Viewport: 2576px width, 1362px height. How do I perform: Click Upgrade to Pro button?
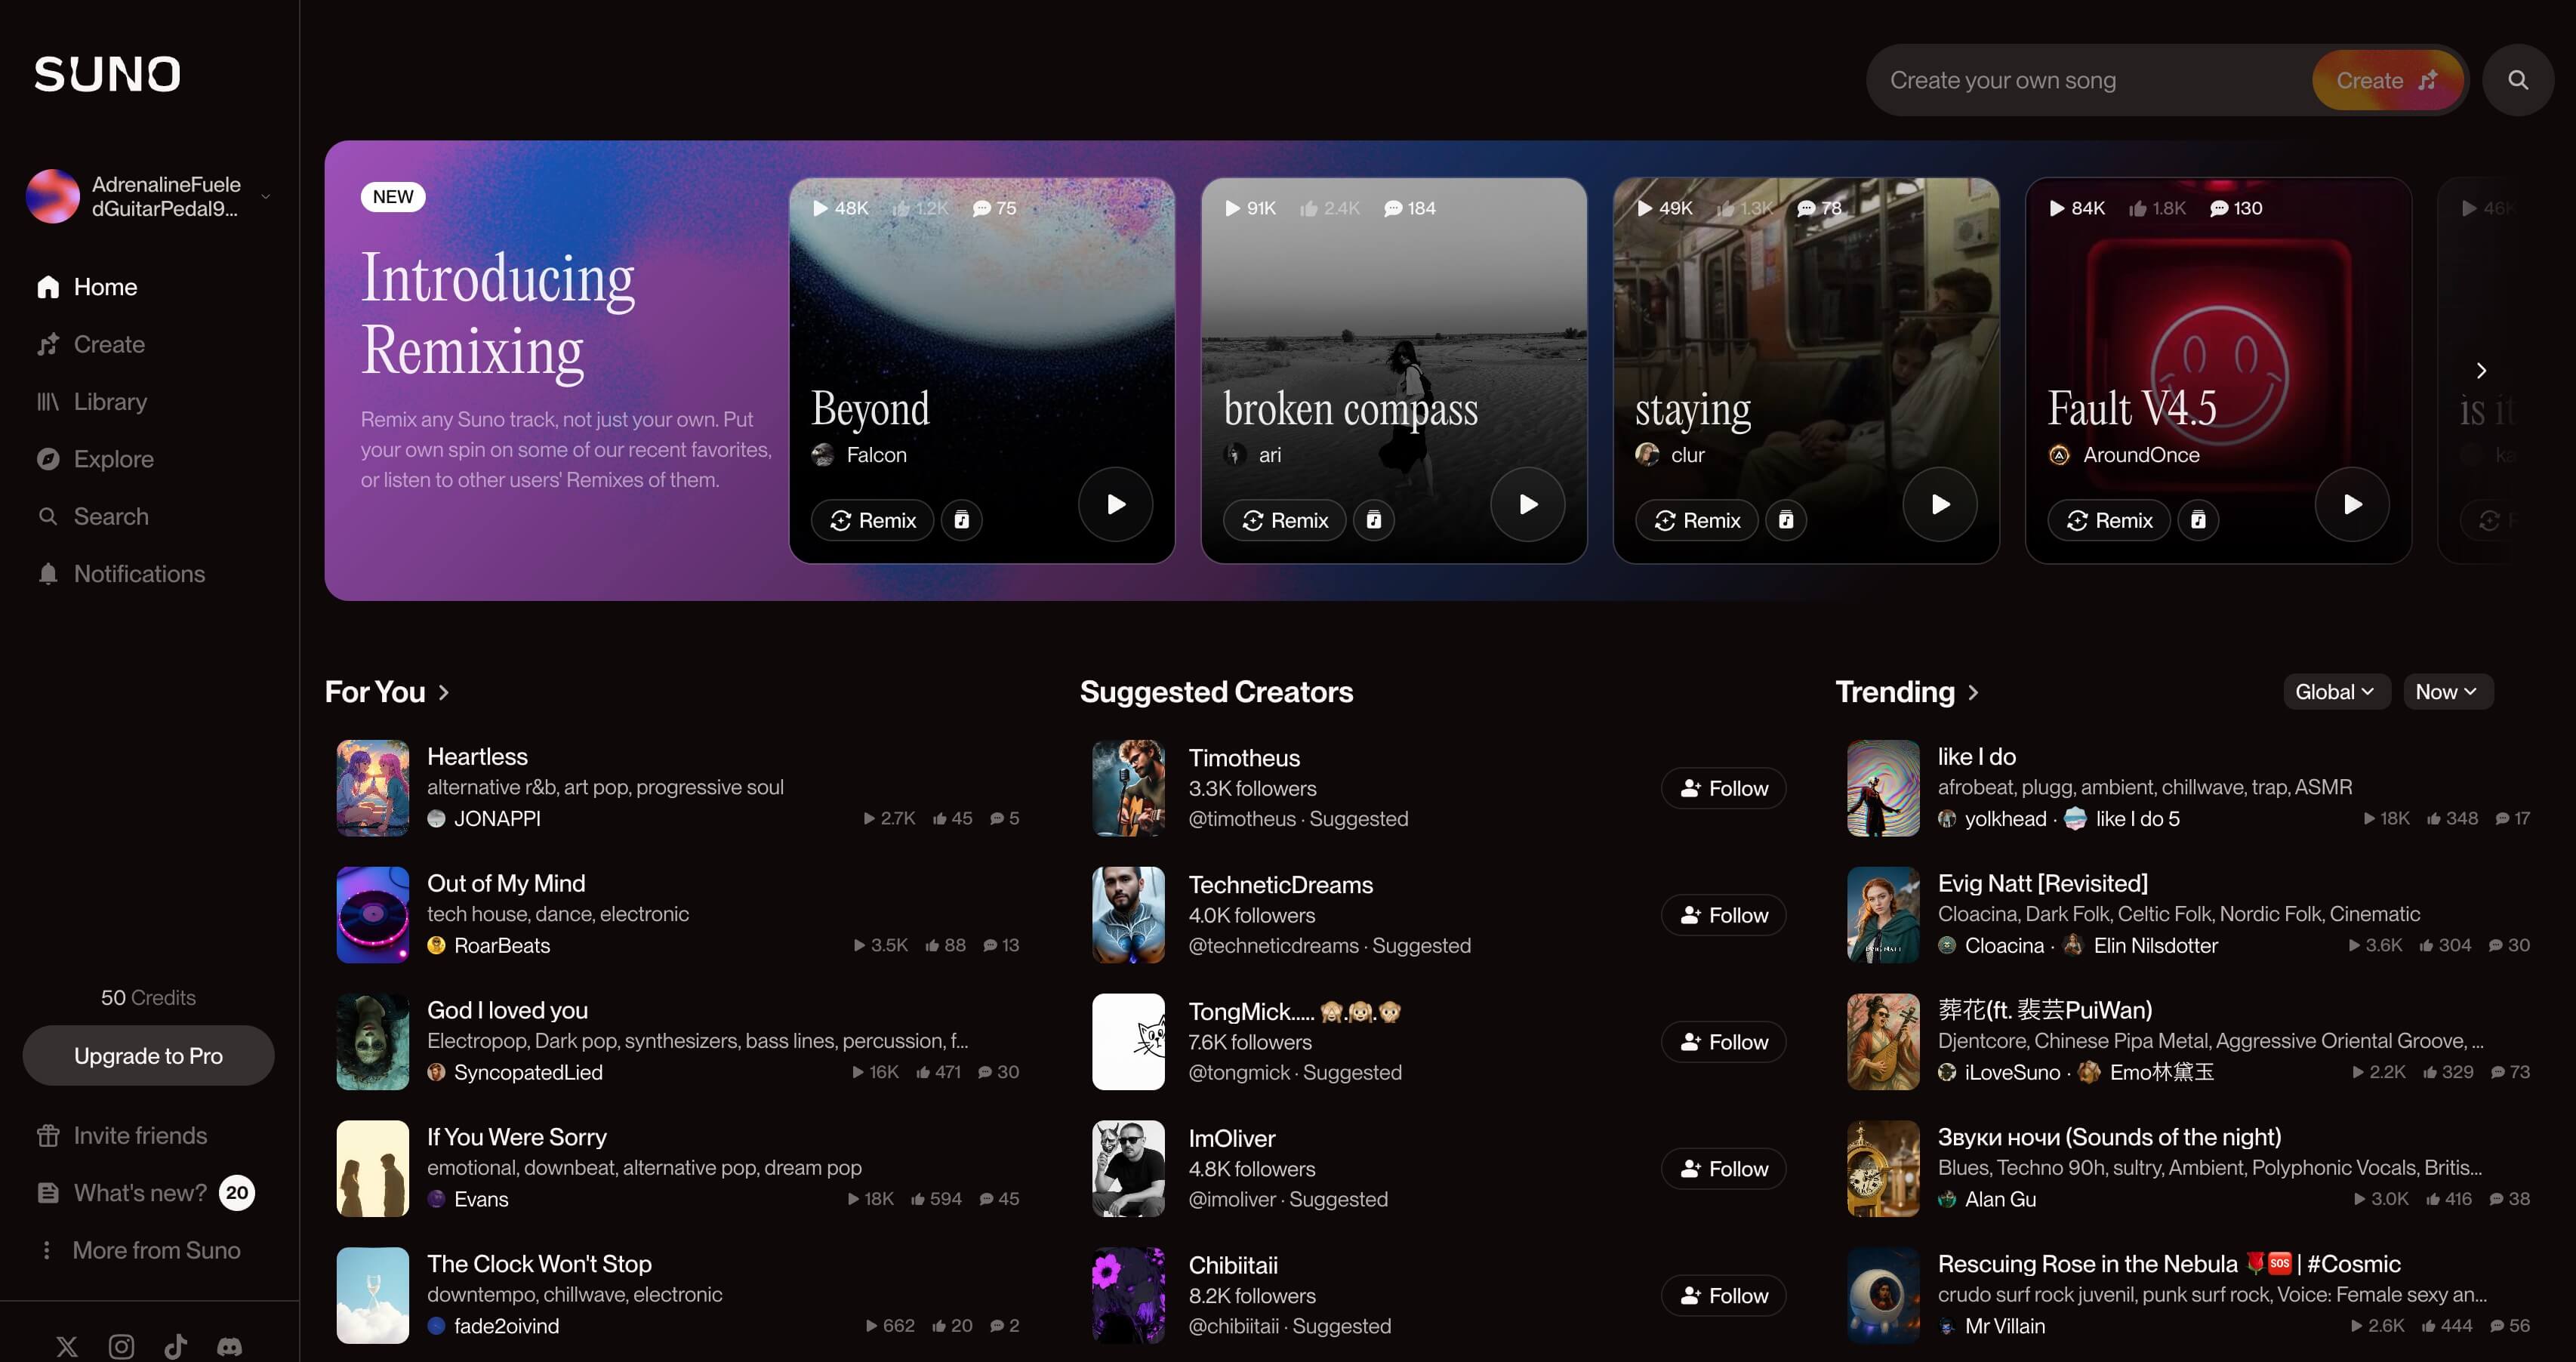pos(148,1056)
